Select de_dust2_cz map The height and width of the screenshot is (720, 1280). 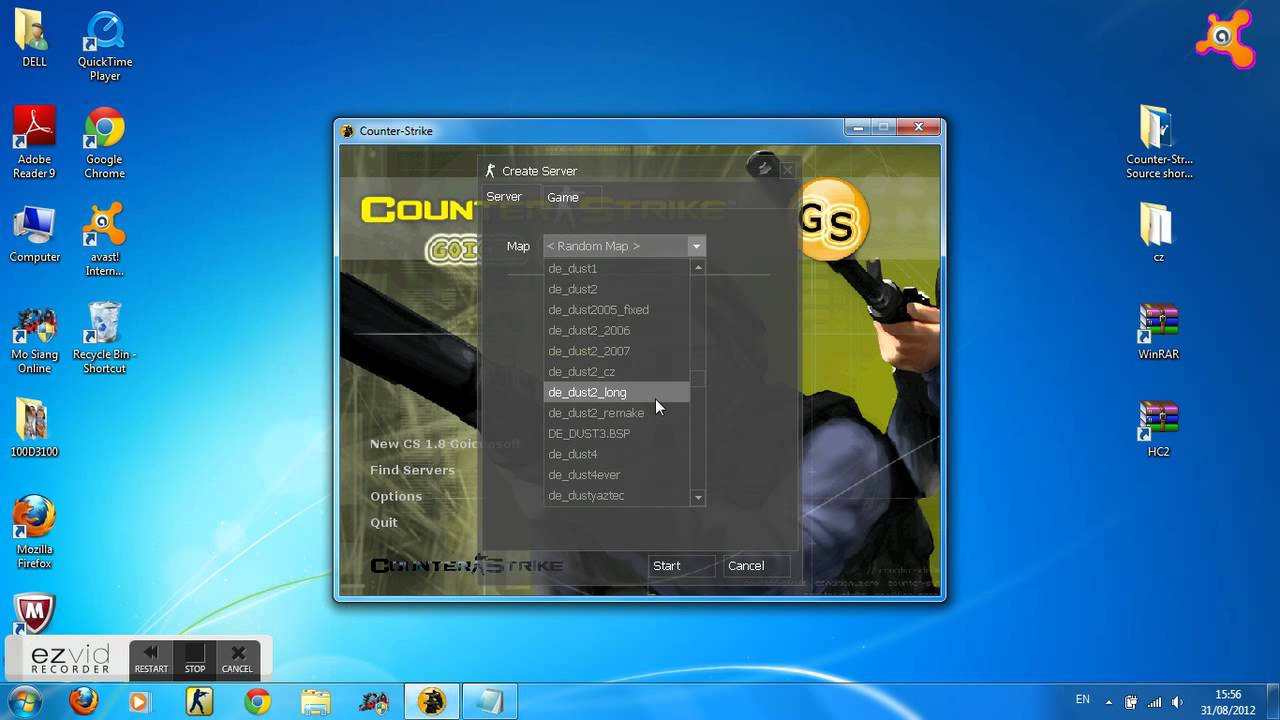click(617, 372)
